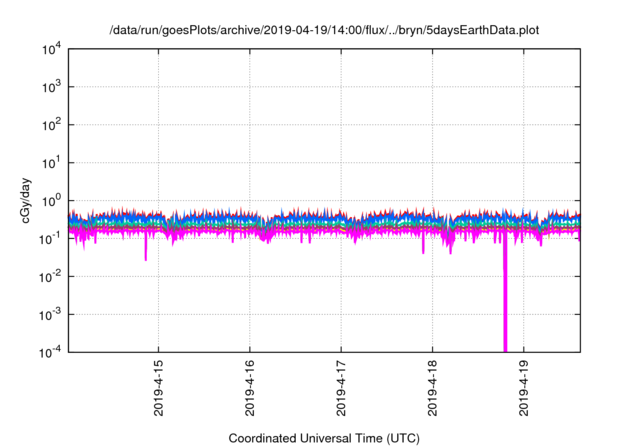Click the 10^-3 y-axis tick label
The image size is (640, 448).
point(51,315)
